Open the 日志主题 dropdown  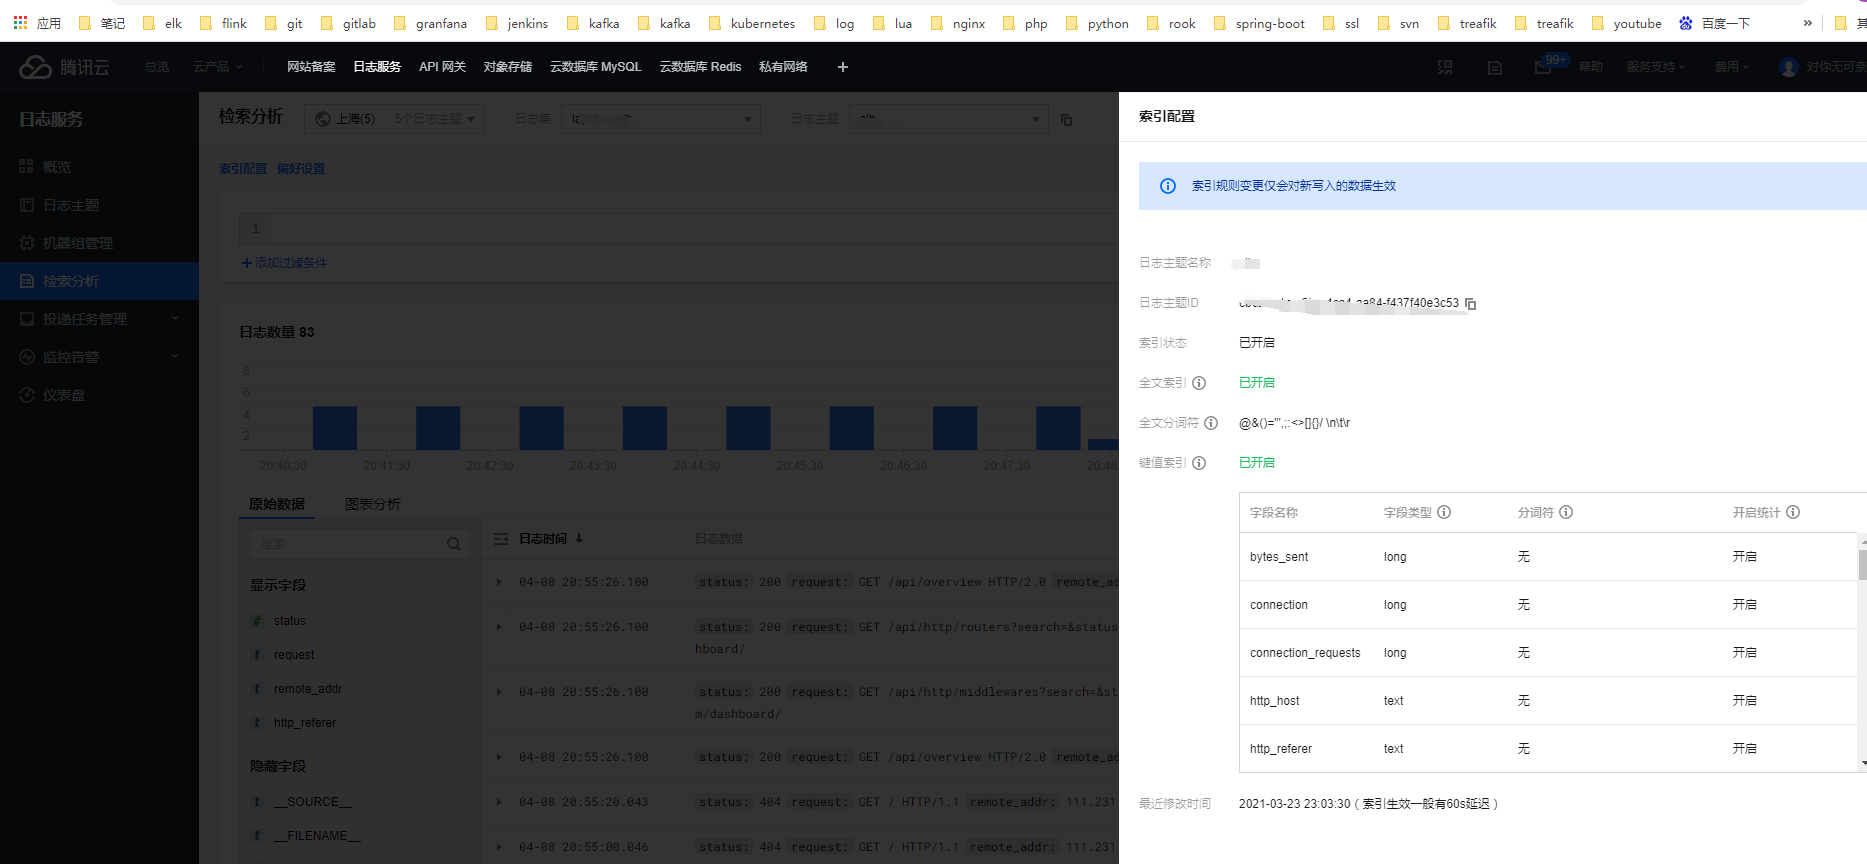(x=949, y=119)
